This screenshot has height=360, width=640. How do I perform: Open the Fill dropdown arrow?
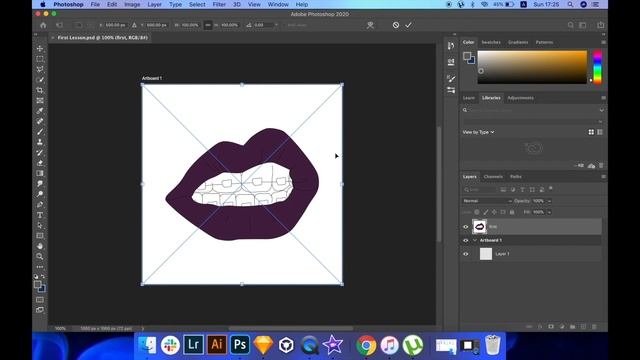click(549, 212)
